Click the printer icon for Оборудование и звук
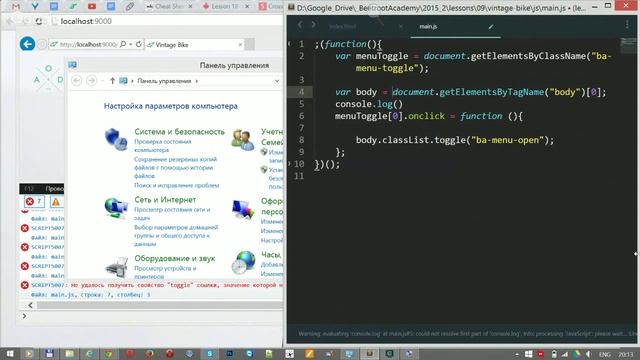Image resolution: width=640 pixels, height=360 pixels. pos(116,267)
